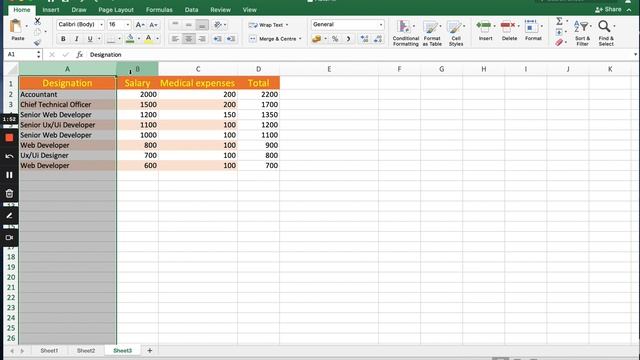Toggle Italic formatting
This screenshot has width=640, height=360.
point(76,39)
